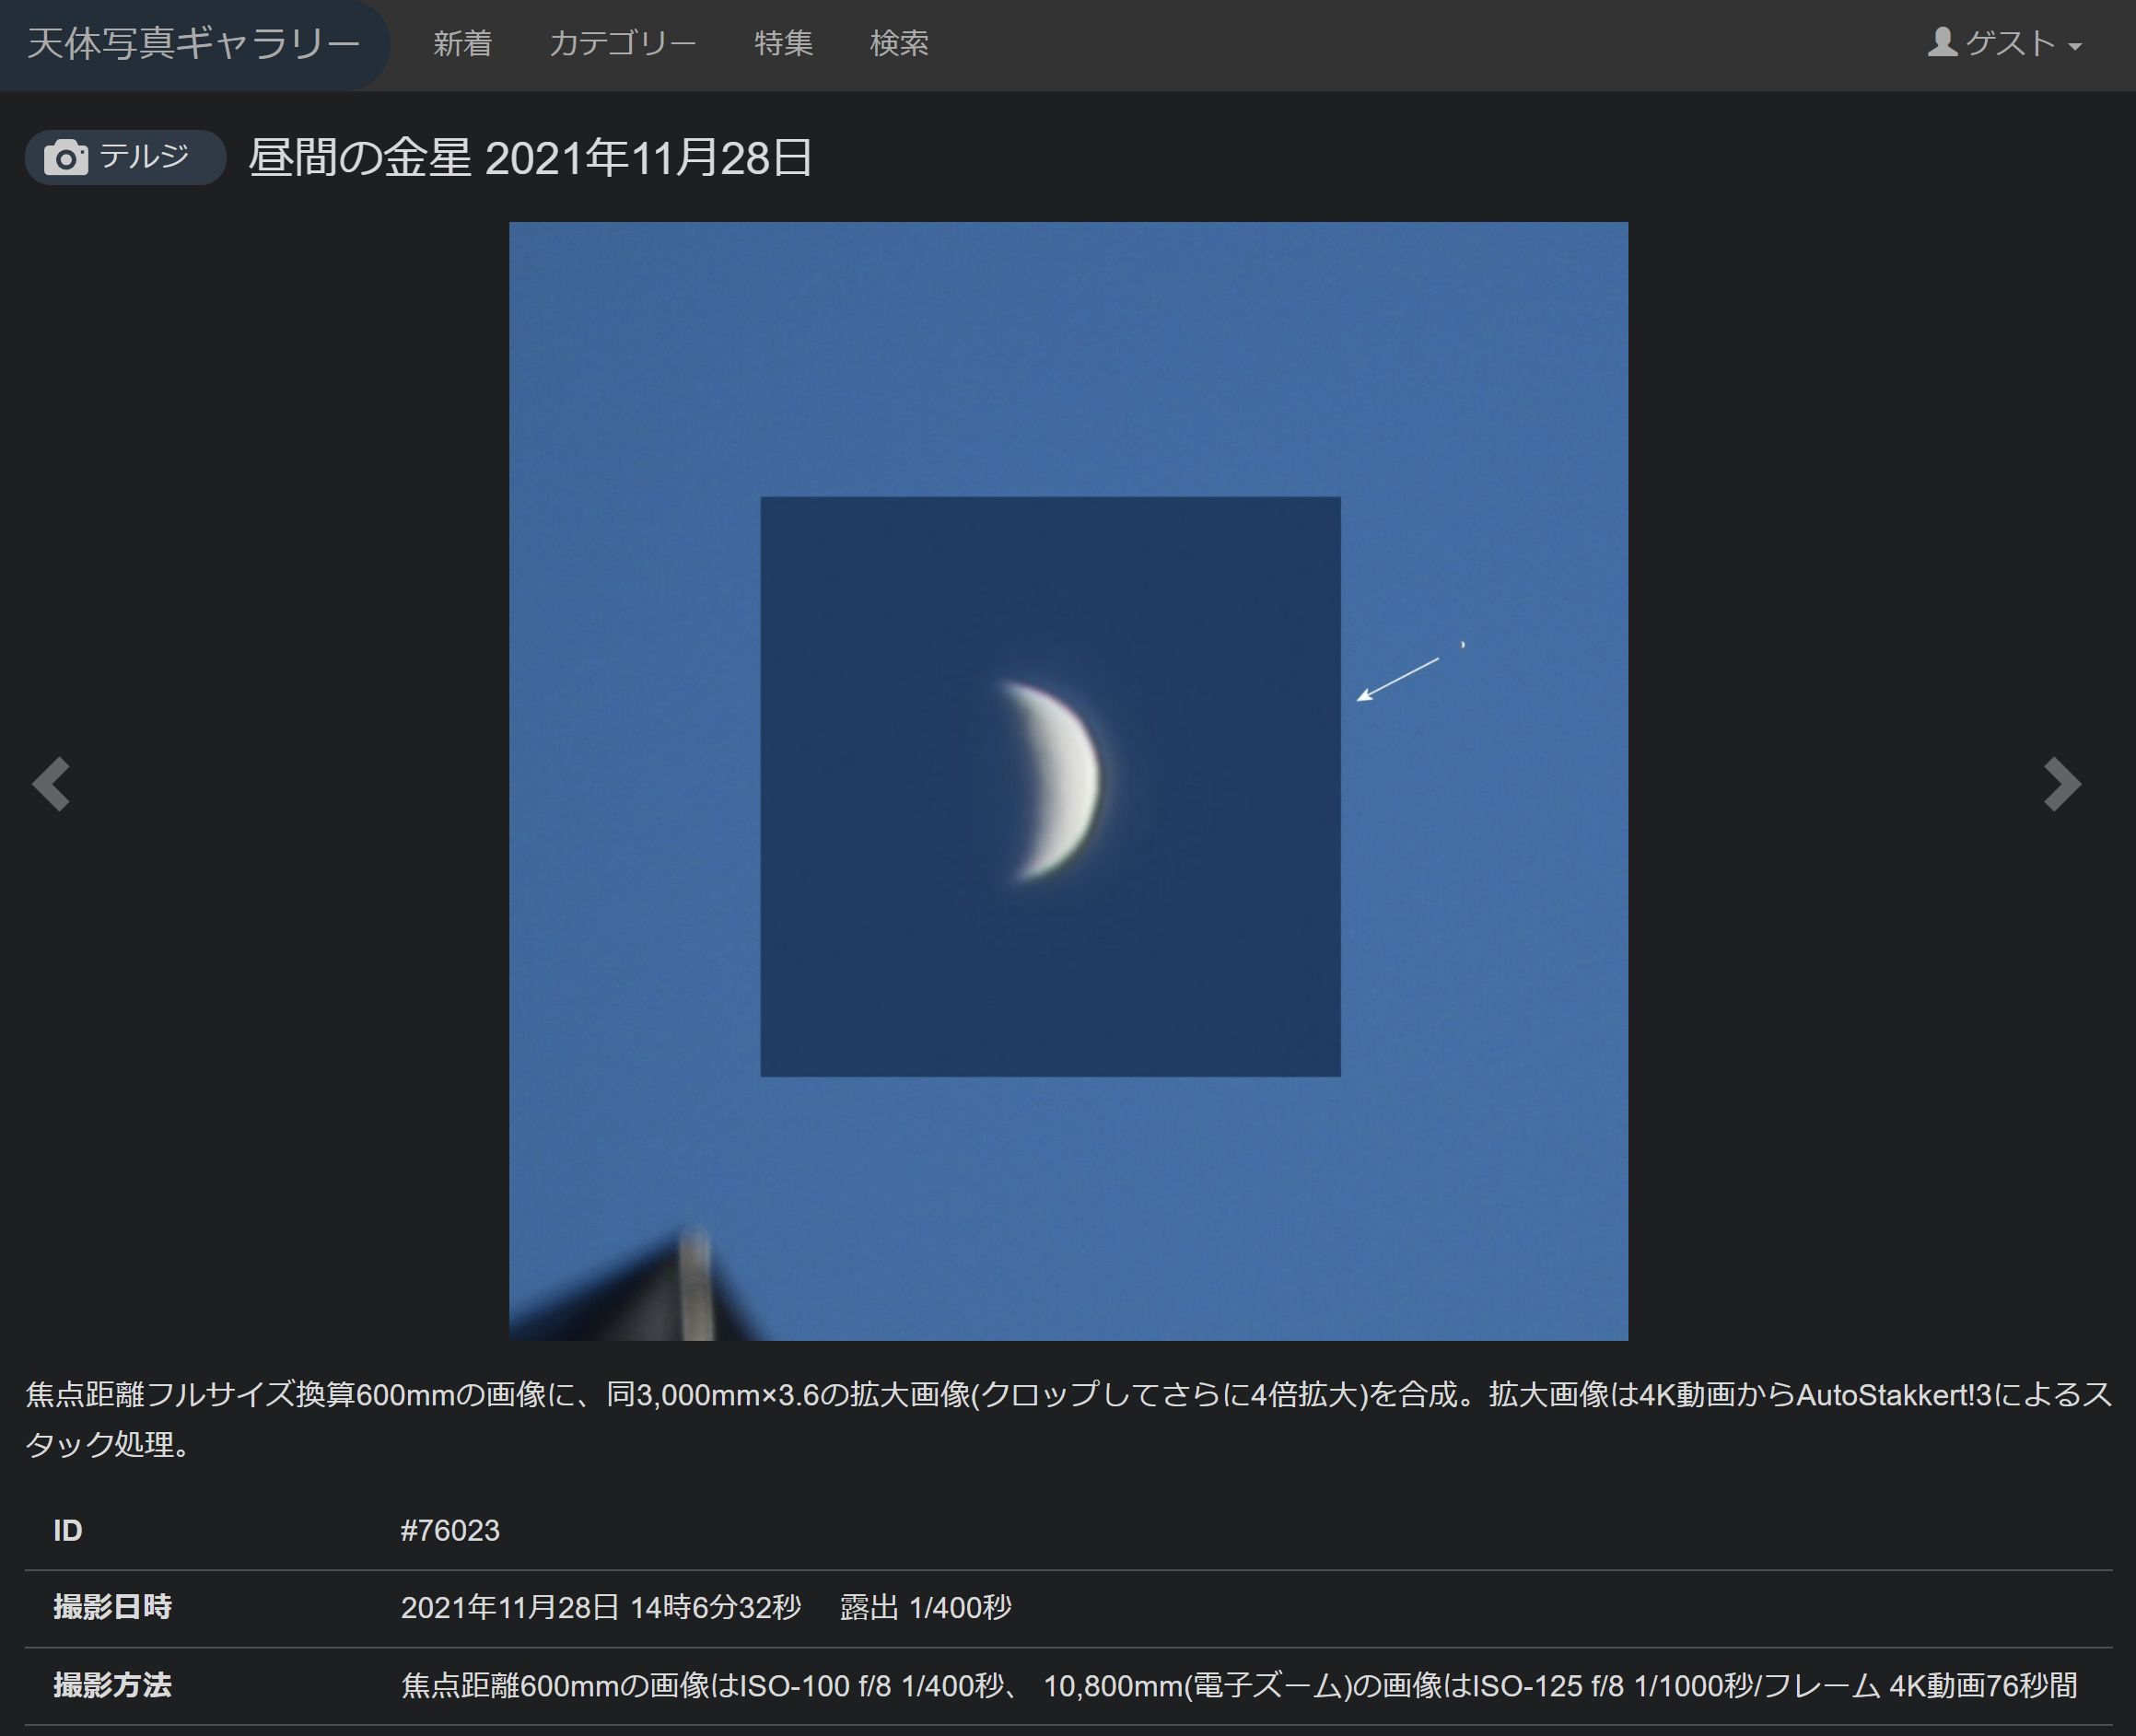Image resolution: width=2136 pixels, height=1736 pixels.
Task: Go to previous photo with left chevron
Action: tap(51, 783)
